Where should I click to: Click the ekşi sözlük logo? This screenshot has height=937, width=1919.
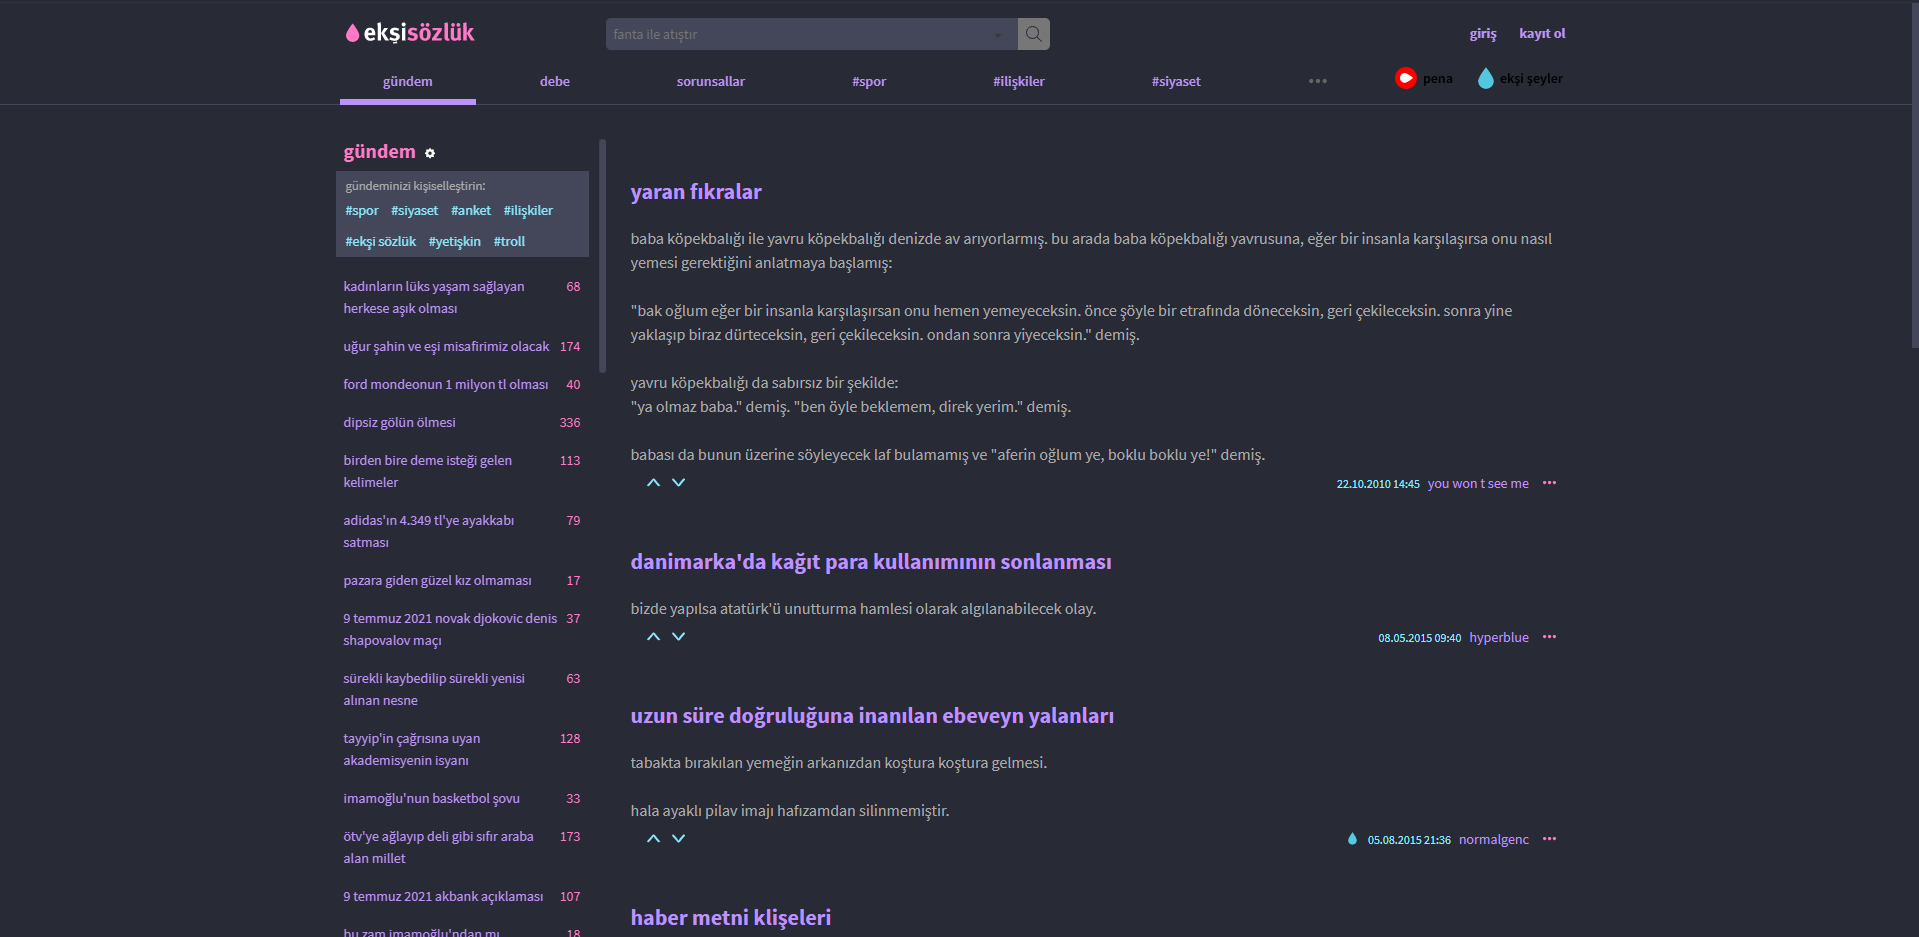coord(408,32)
